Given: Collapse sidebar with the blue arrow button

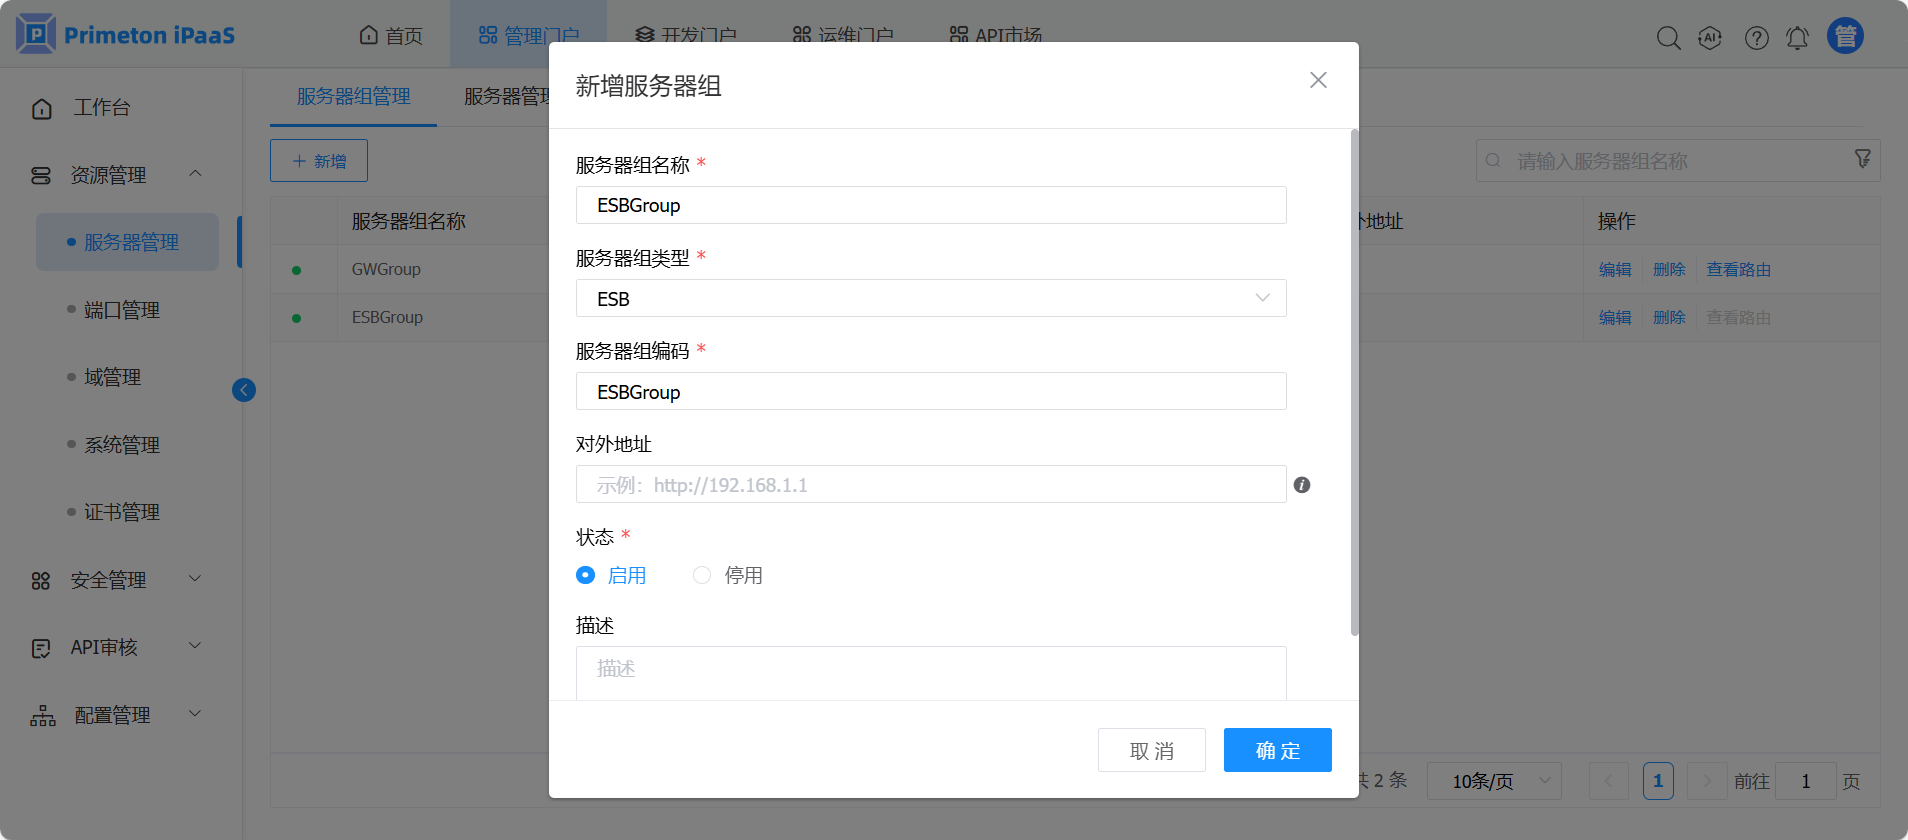Looking at the screenshot, I should point(244,390).
